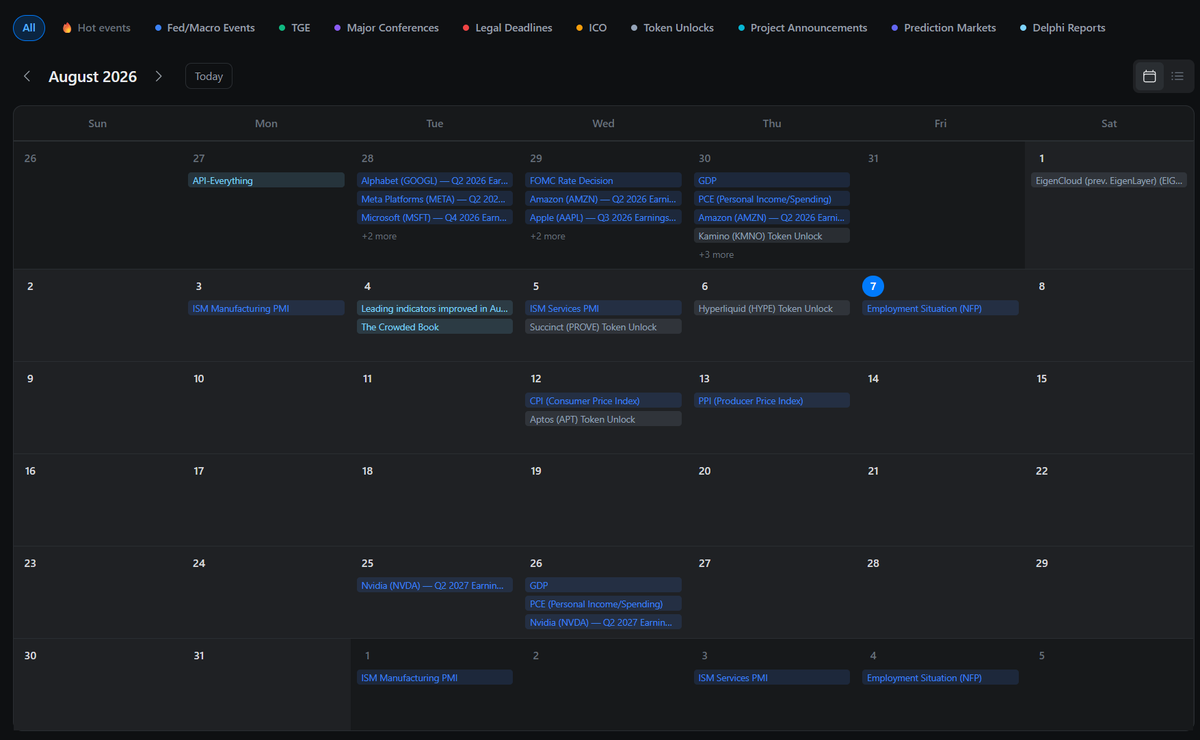Image resolution: width=1200 pixels, height=740 pixels.
Task: Open API-Everything event on the 27th
Action: point(266,181)
